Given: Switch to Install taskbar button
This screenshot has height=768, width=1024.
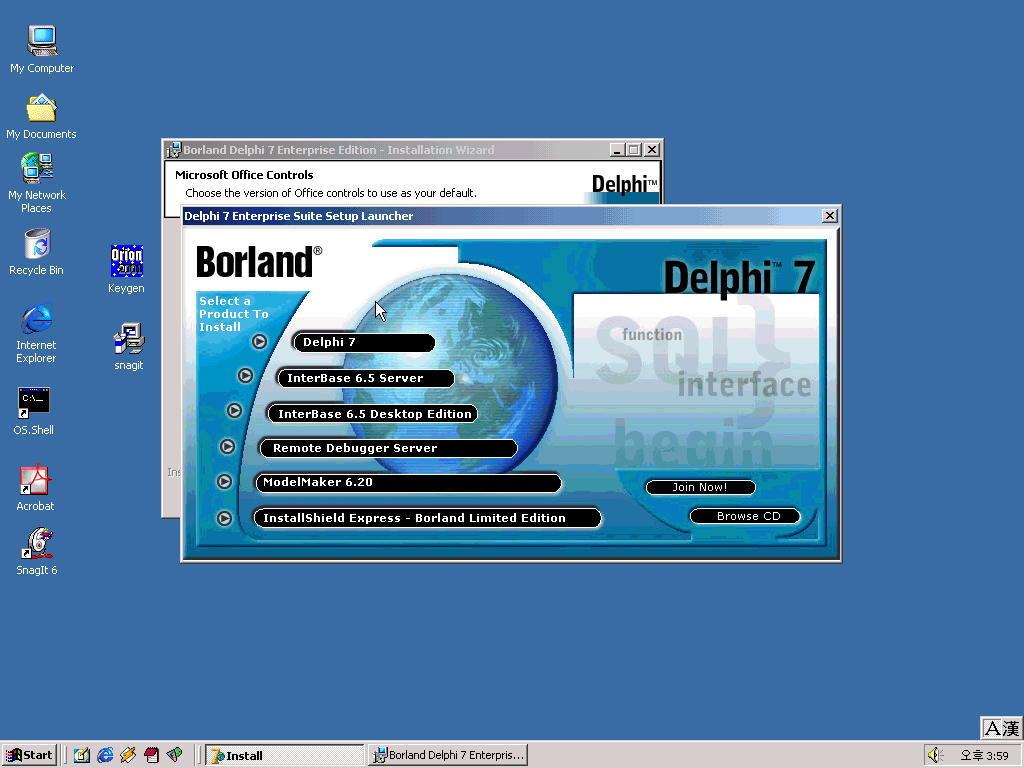Looking at the screenshot, I should tap(284, 755).
